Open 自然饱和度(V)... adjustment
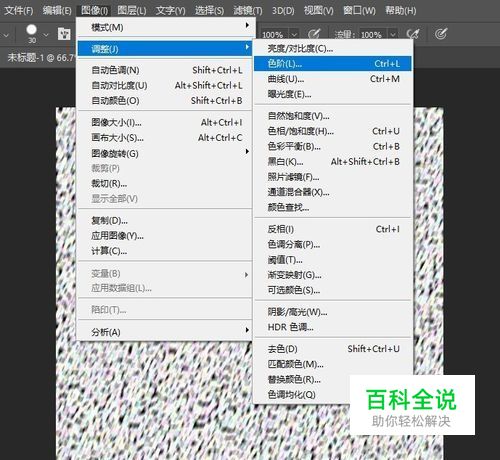 pos(333,116)
